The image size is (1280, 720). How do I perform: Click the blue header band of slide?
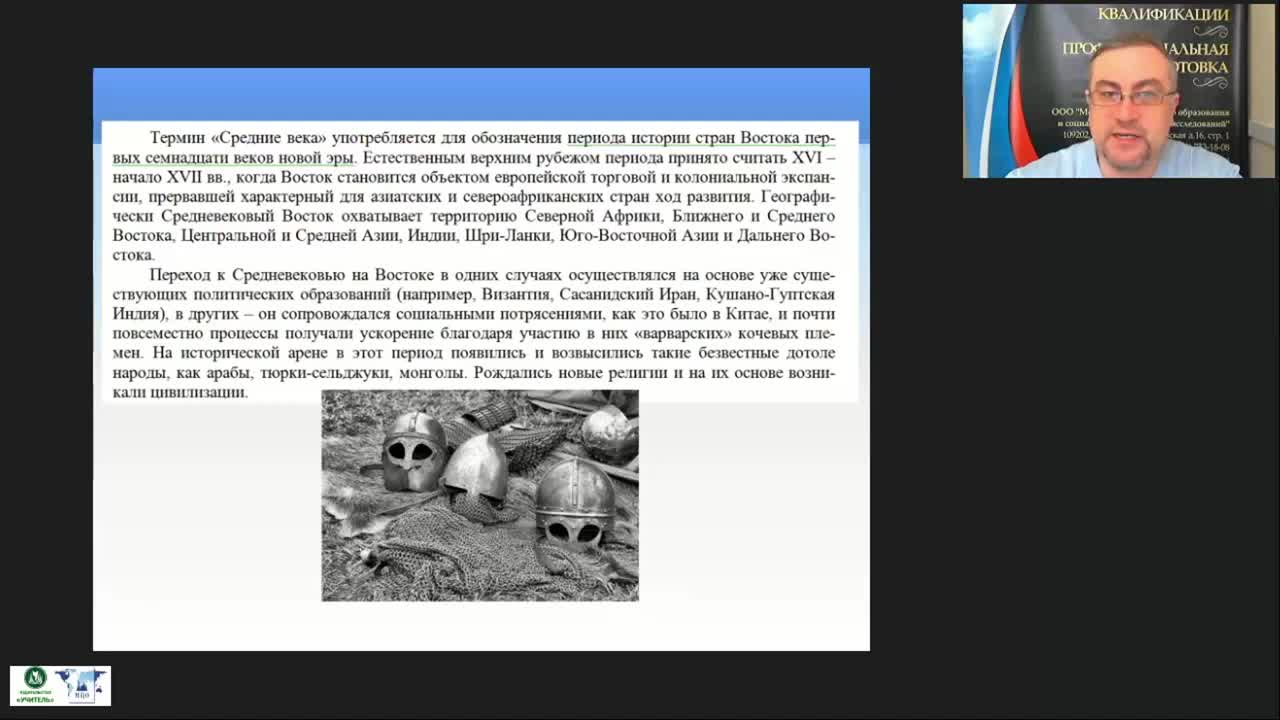click(481, 94)
